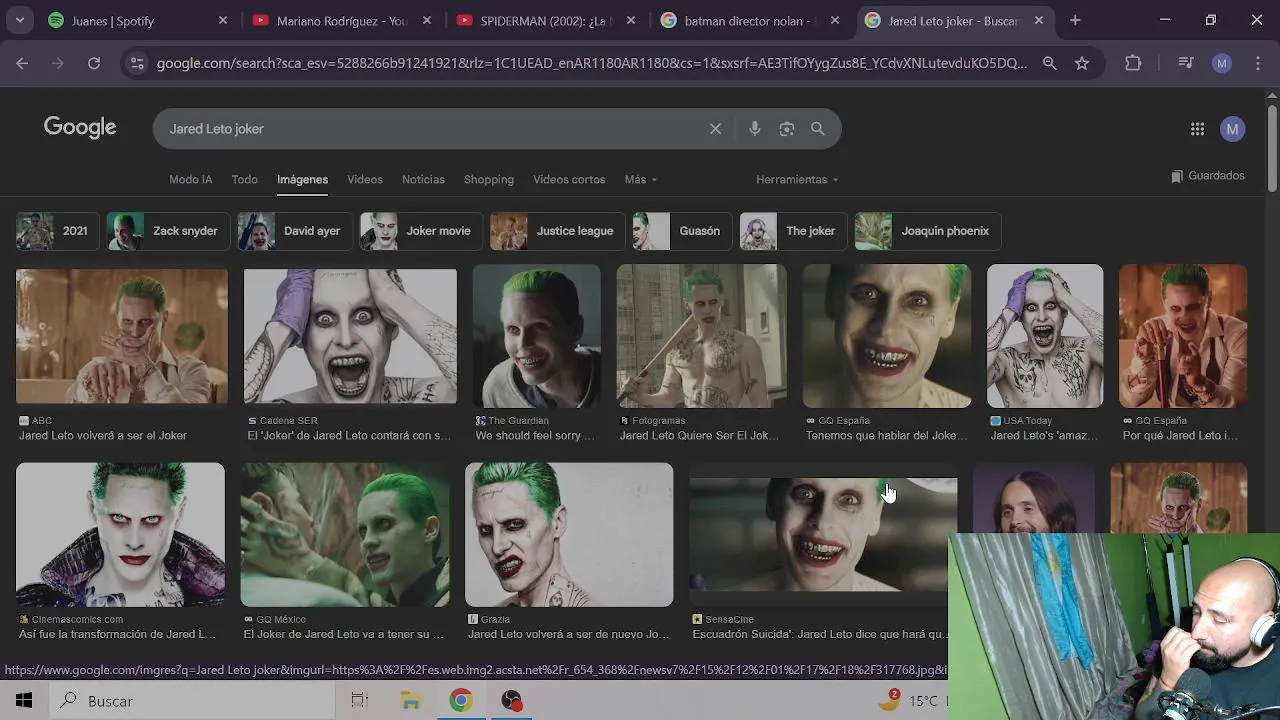Reload the current page

click(94, 63)
